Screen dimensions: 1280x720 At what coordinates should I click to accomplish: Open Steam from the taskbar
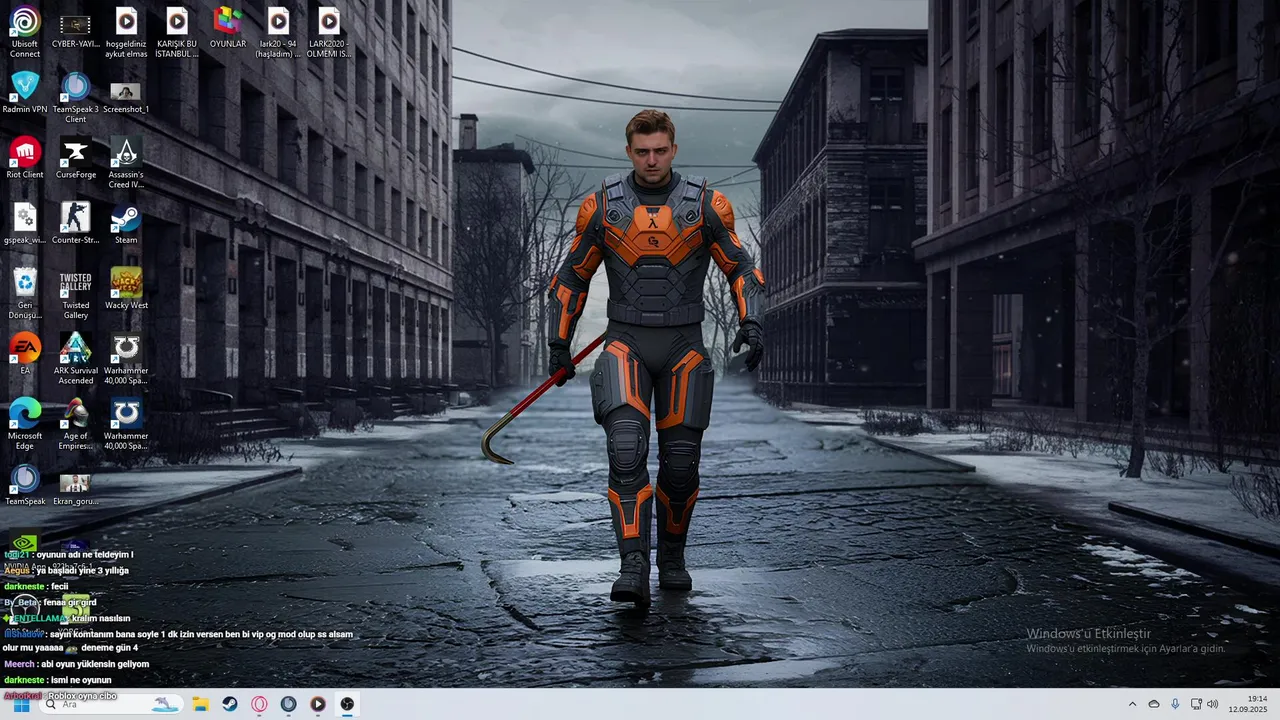[x=230, y=704]
